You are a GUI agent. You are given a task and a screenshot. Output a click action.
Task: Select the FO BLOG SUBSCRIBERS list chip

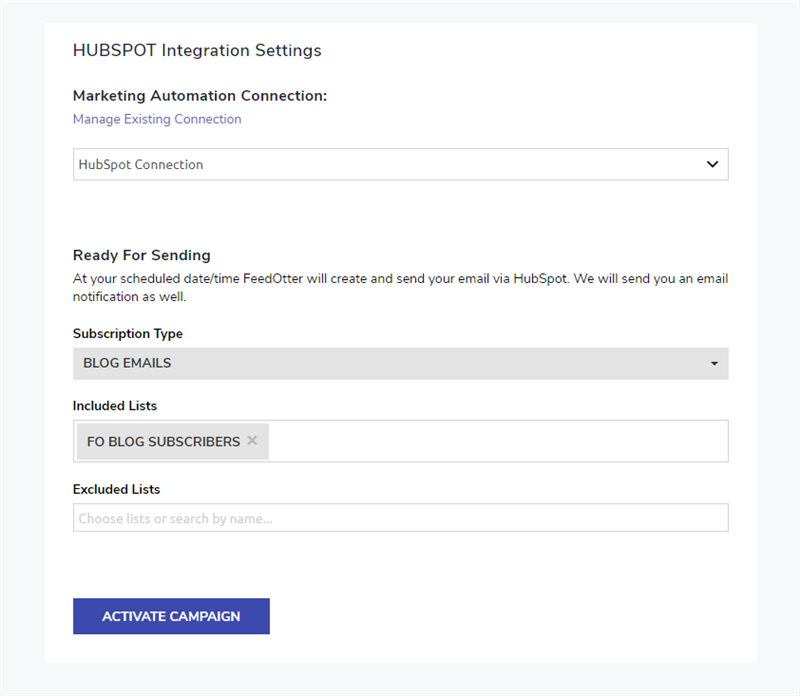click(x=163, y=441)
